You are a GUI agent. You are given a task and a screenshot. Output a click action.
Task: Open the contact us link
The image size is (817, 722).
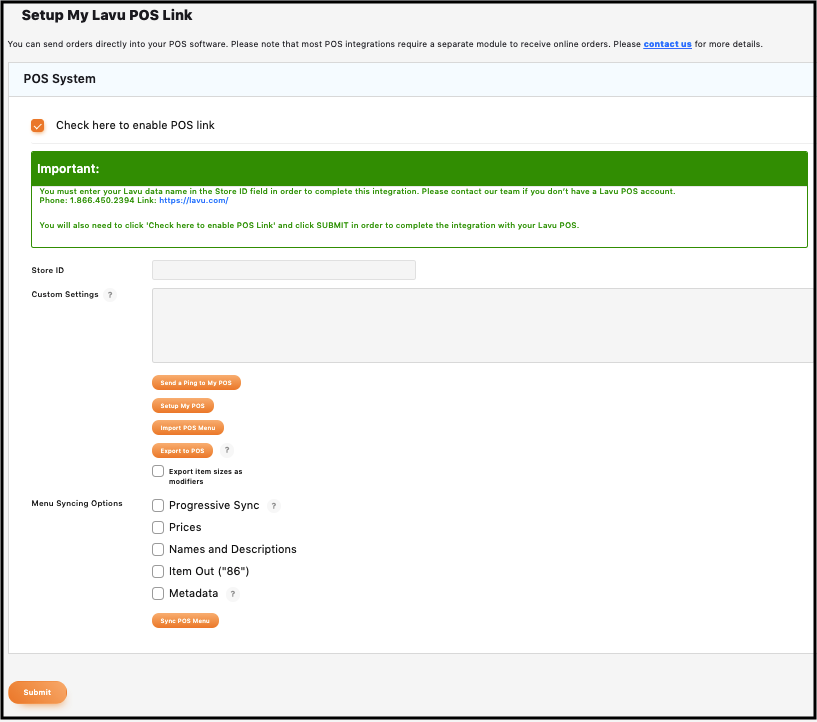coord(667,44)
